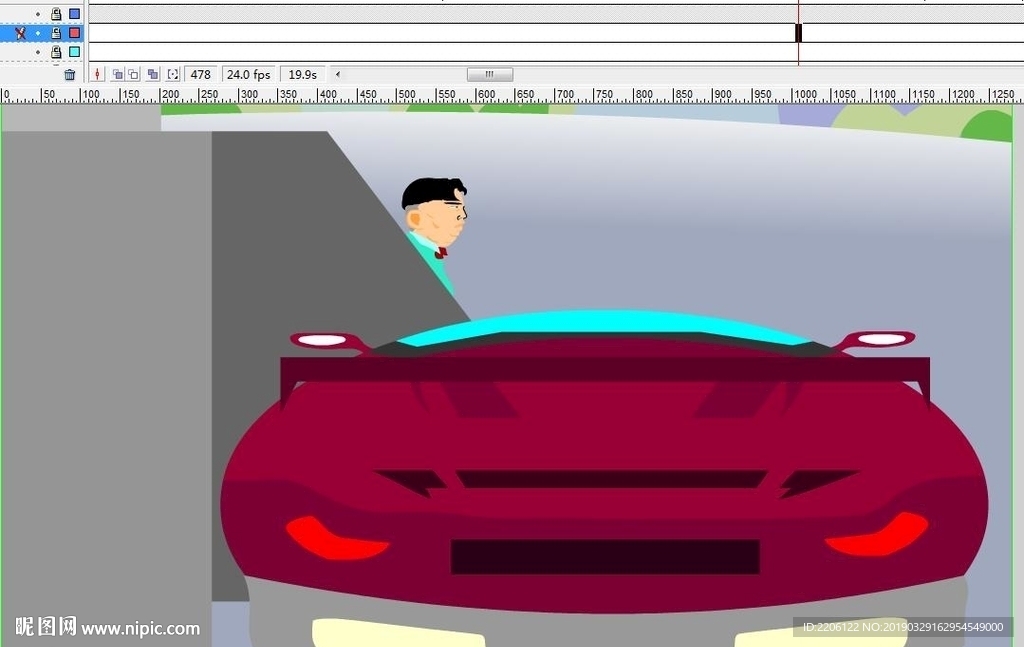Click elapsed time 19.9s readout
1024x647 pixels.
pyautogui.click(x=303, y=74)
